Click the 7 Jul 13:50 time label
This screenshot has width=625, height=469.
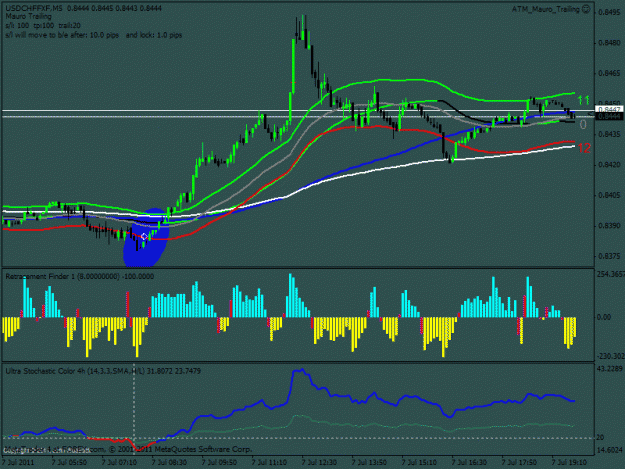tap(369, 462)
